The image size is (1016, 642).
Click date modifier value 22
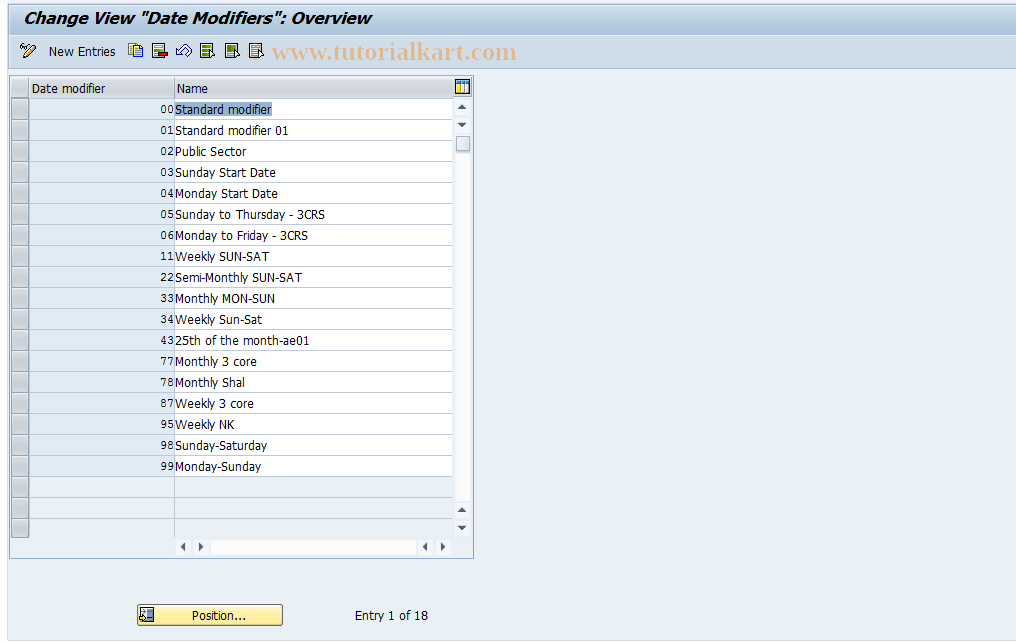102,277
